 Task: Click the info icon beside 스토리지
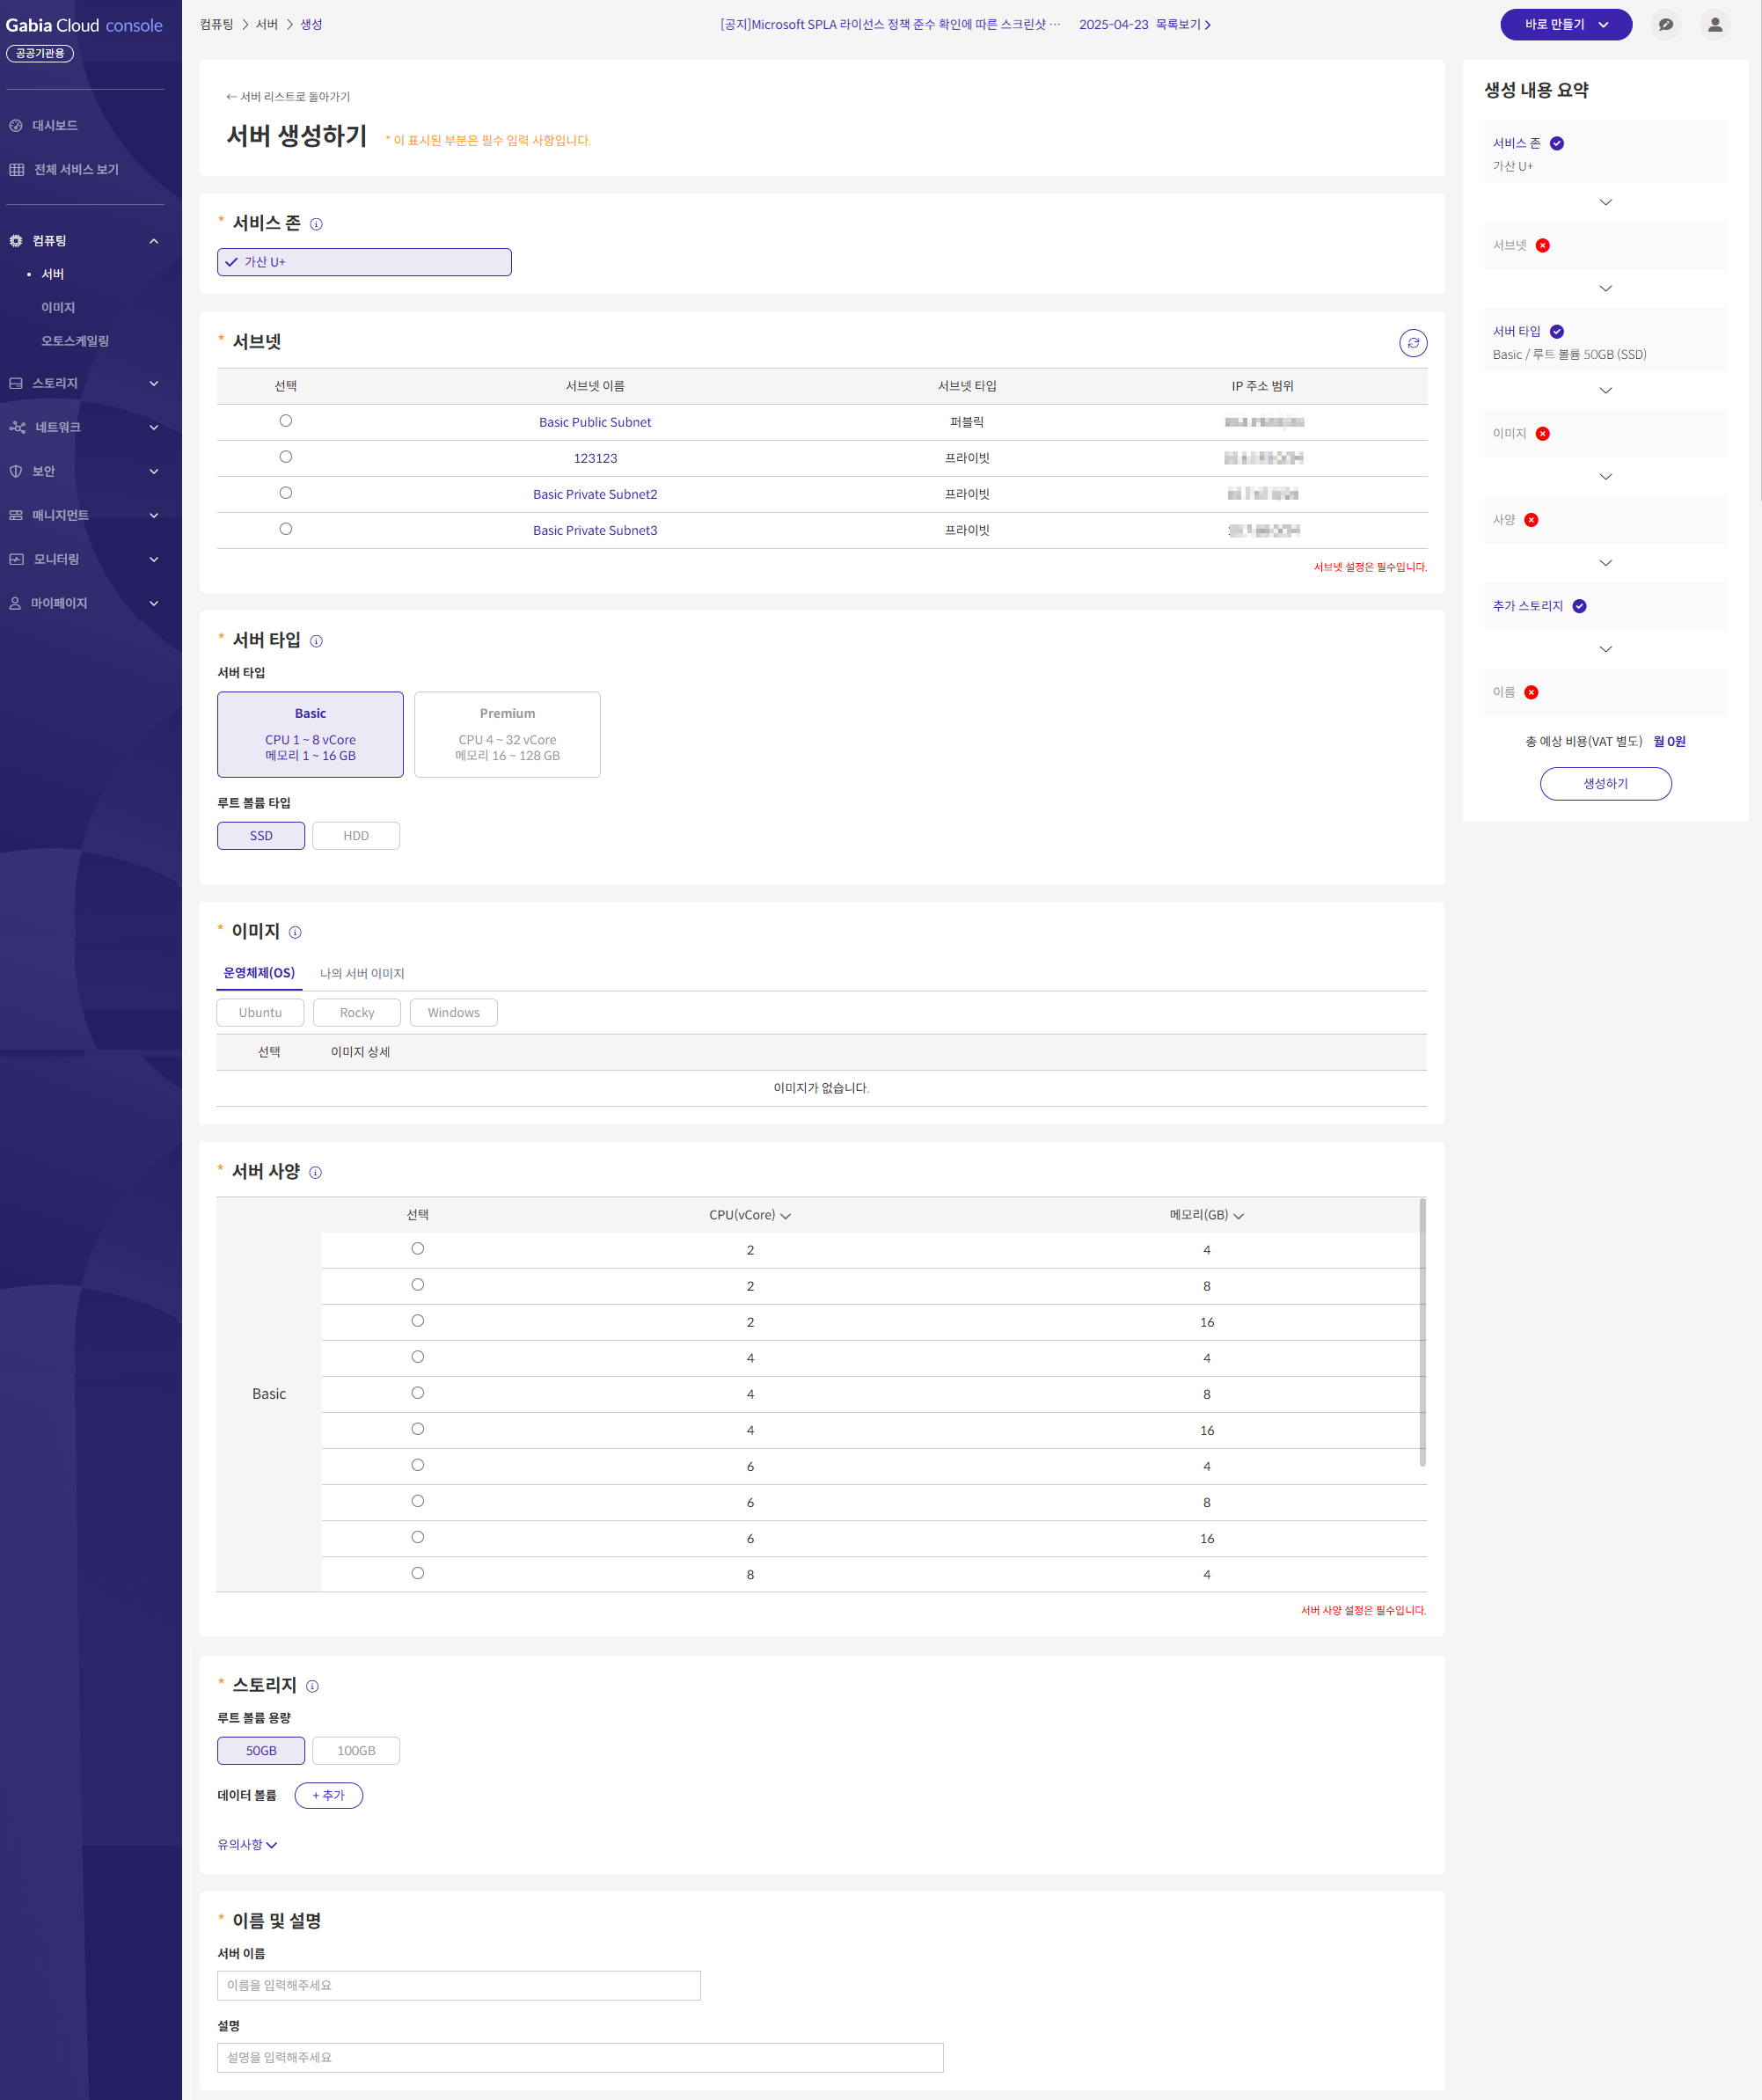312,1686
